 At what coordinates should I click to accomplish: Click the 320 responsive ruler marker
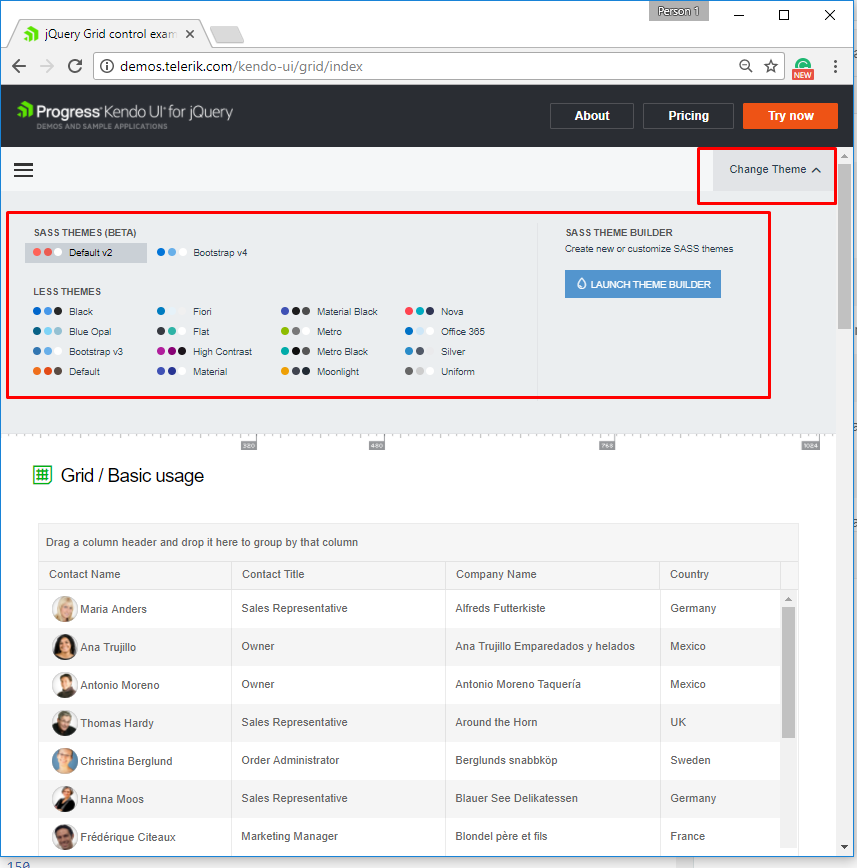(x=249, y=445)
